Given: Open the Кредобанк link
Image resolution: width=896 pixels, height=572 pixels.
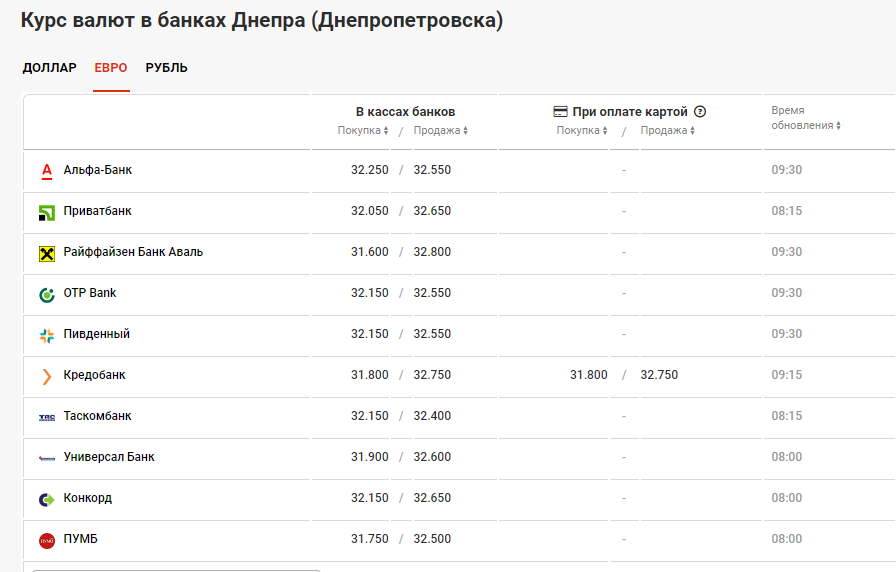Looking at the screenshot, I should click(94, 375).
